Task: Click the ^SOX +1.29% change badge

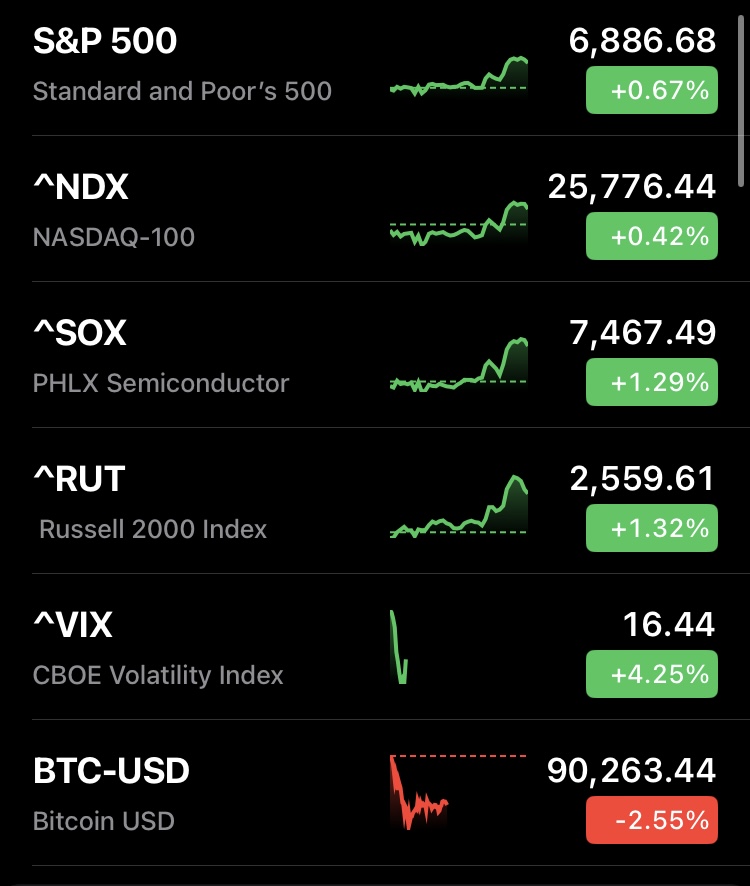Action: 651,383
